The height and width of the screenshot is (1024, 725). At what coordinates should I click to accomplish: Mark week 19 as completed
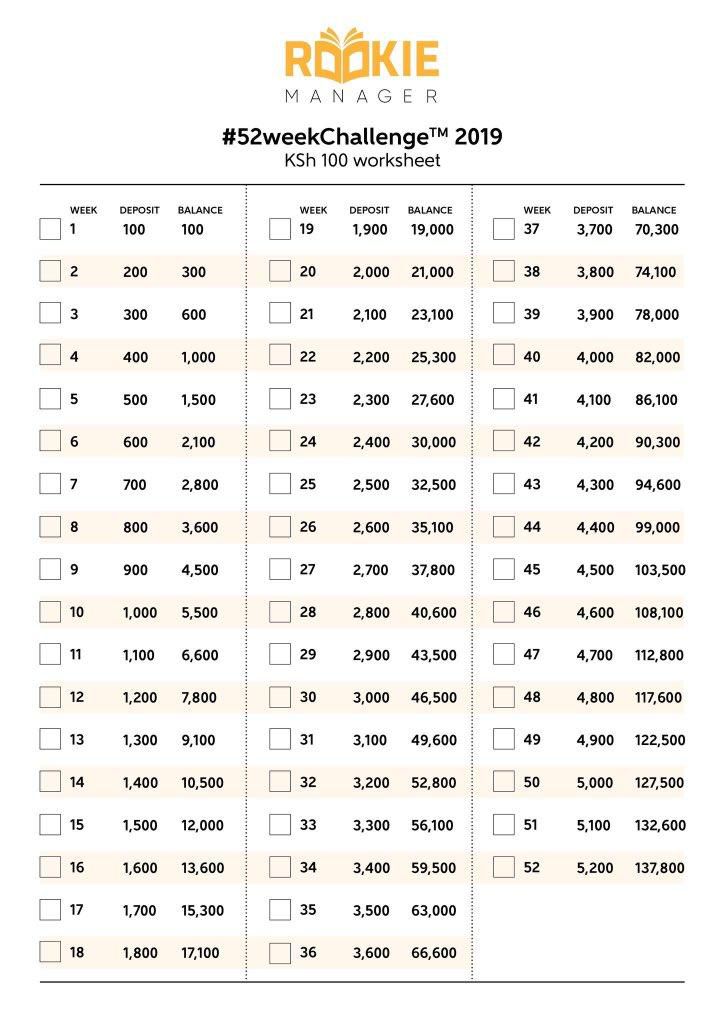[280, 229]
